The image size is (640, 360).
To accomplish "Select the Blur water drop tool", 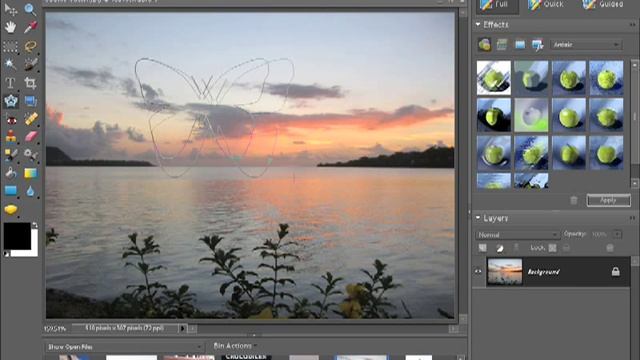I will click(30, 191).
